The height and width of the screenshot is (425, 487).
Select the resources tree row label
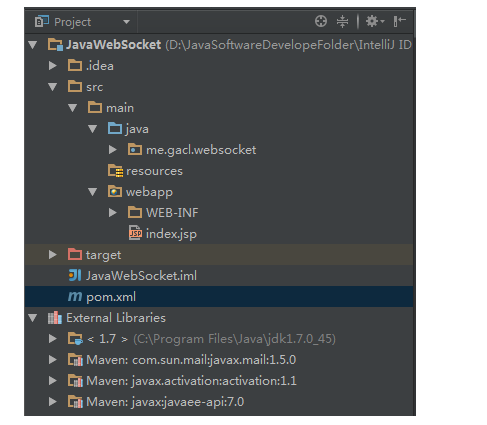pyautogui.click(x=154, y=171)
